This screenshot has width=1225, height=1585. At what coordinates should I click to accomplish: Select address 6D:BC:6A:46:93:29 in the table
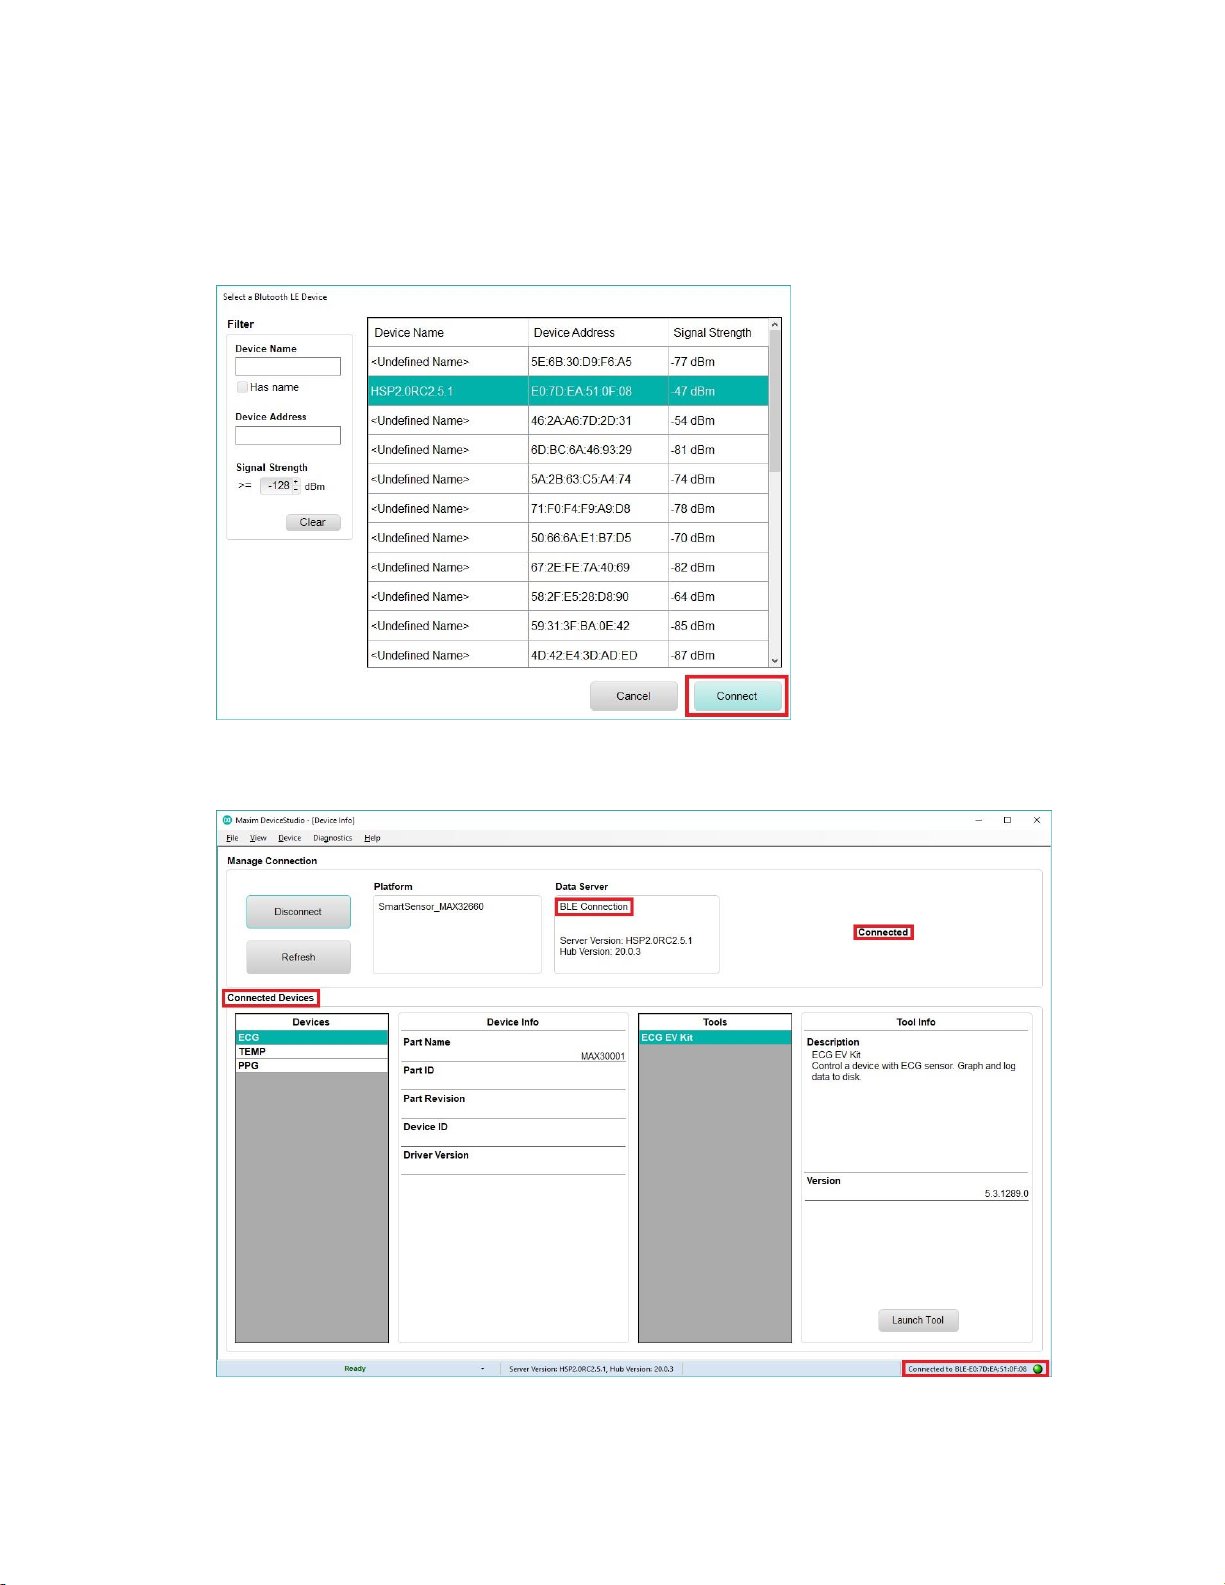click(598, 450)
